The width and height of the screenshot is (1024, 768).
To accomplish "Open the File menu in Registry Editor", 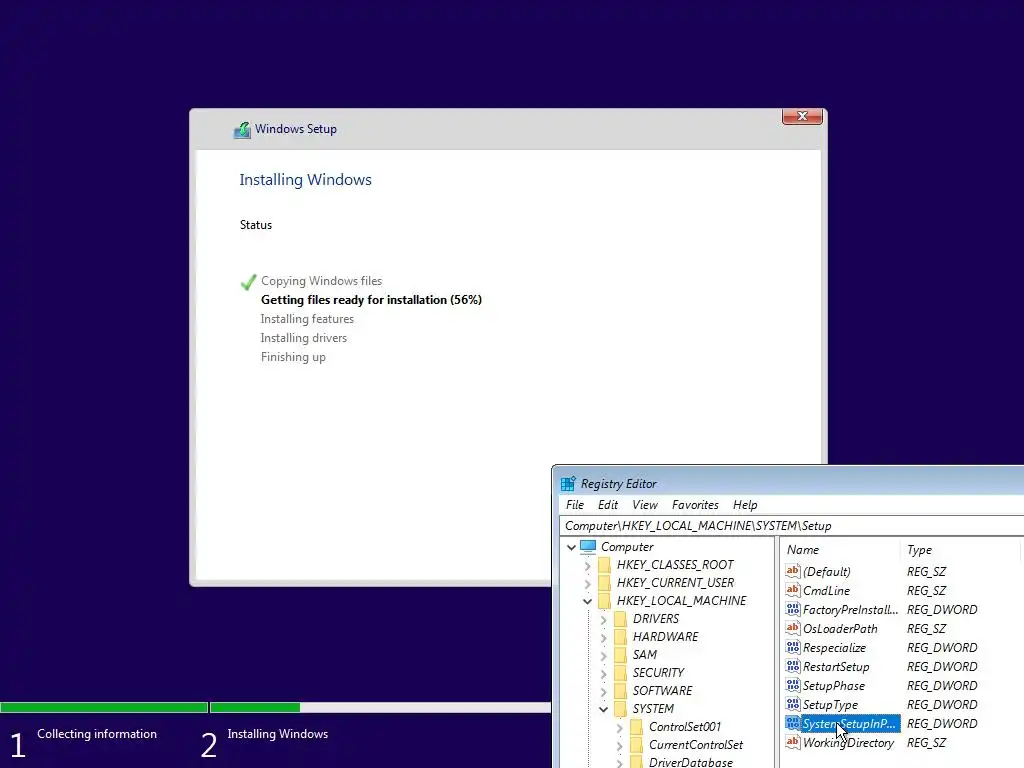I will click(x=575, y=505).
